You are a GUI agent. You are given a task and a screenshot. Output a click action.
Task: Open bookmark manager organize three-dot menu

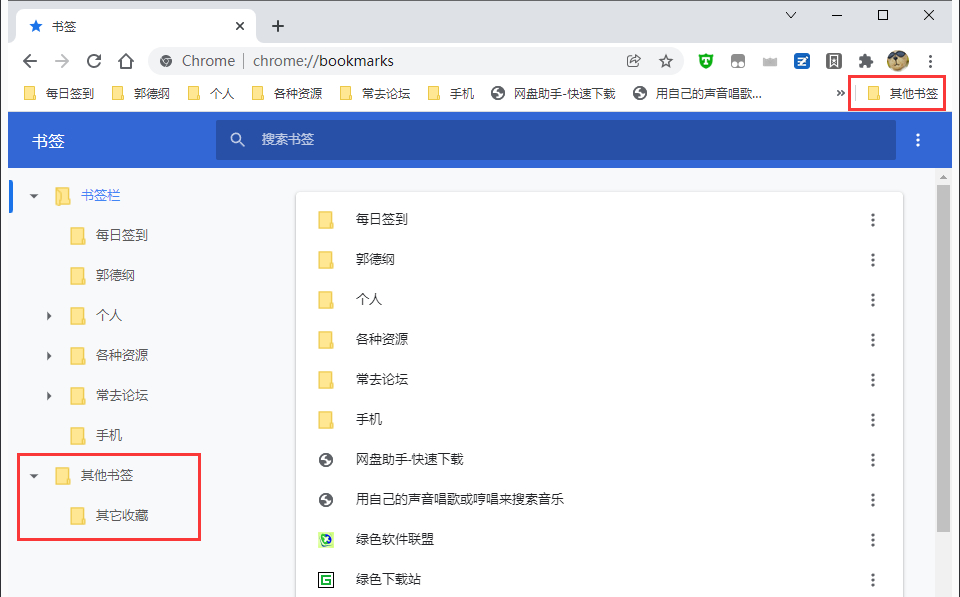click(x=917, y=140)
